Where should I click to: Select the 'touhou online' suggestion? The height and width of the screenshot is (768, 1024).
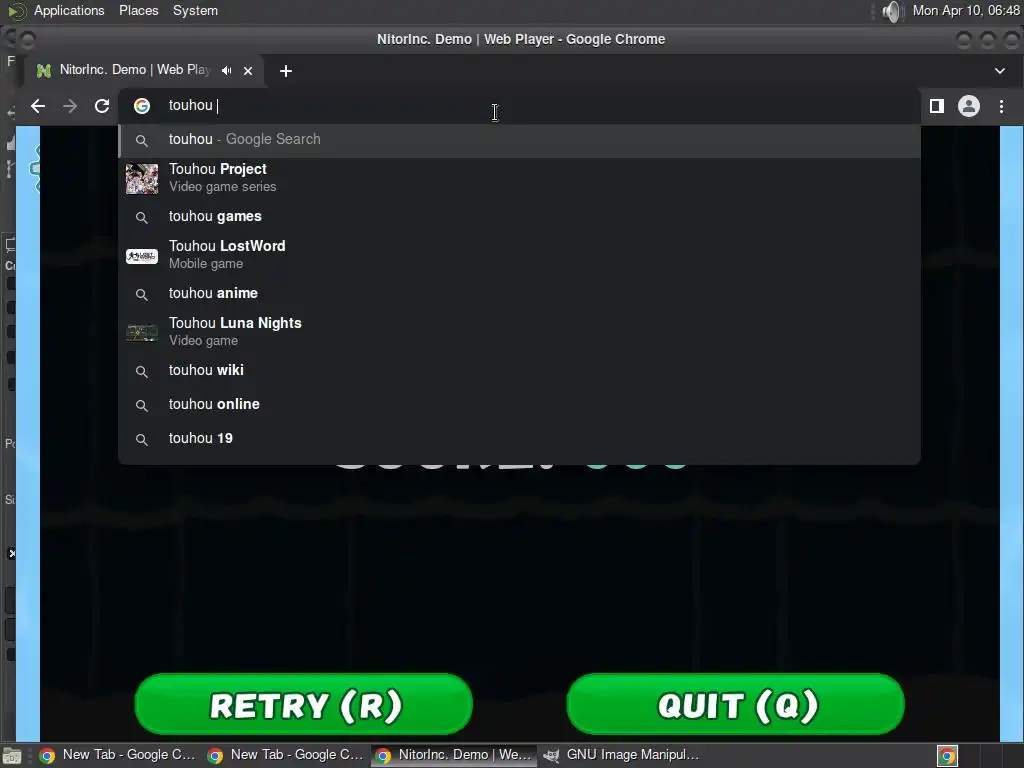coord(519,405)
